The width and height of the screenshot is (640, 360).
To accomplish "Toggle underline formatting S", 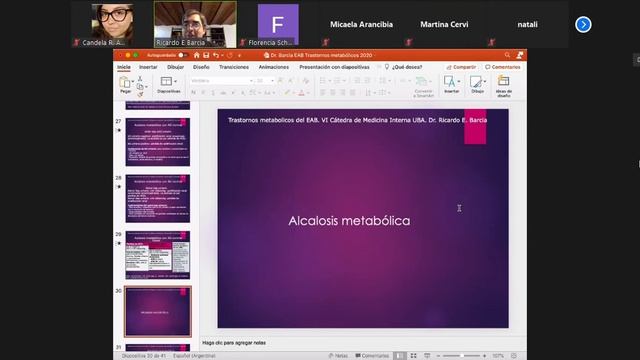I will click(213, 93).
